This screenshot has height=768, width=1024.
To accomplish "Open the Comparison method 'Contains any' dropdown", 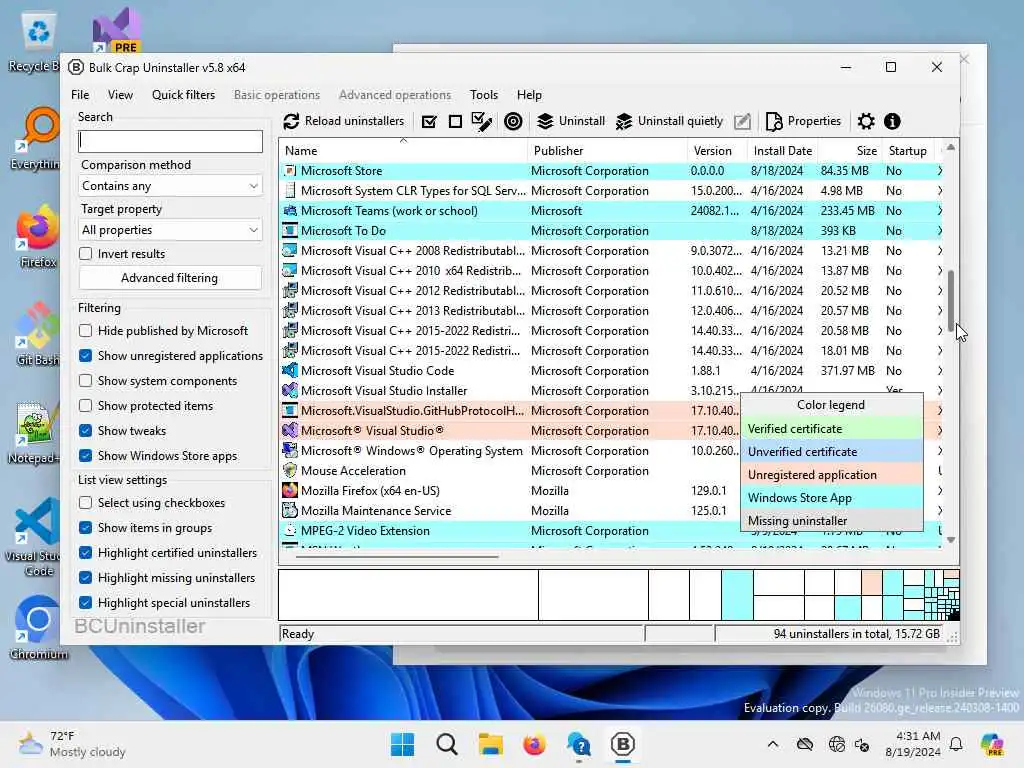I will 170,186.
